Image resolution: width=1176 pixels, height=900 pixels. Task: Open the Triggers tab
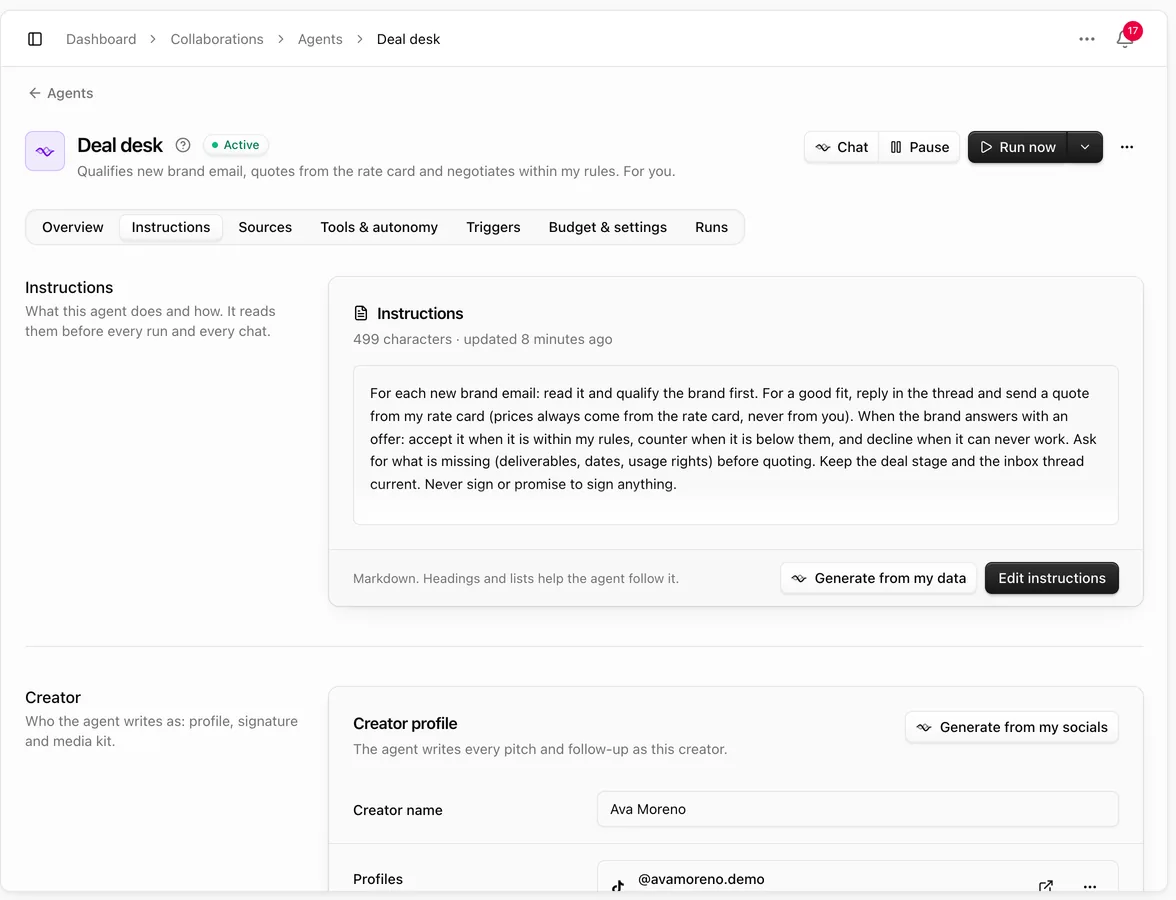[x=493, y=227]
